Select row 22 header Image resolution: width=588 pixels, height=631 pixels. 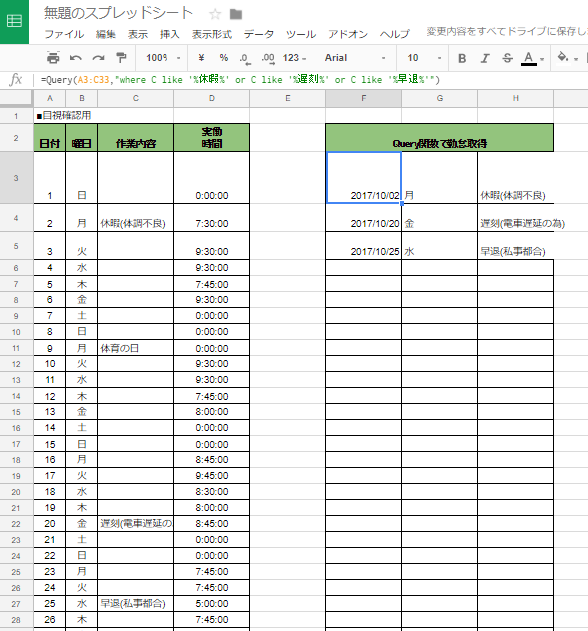(x=16, y=524)
